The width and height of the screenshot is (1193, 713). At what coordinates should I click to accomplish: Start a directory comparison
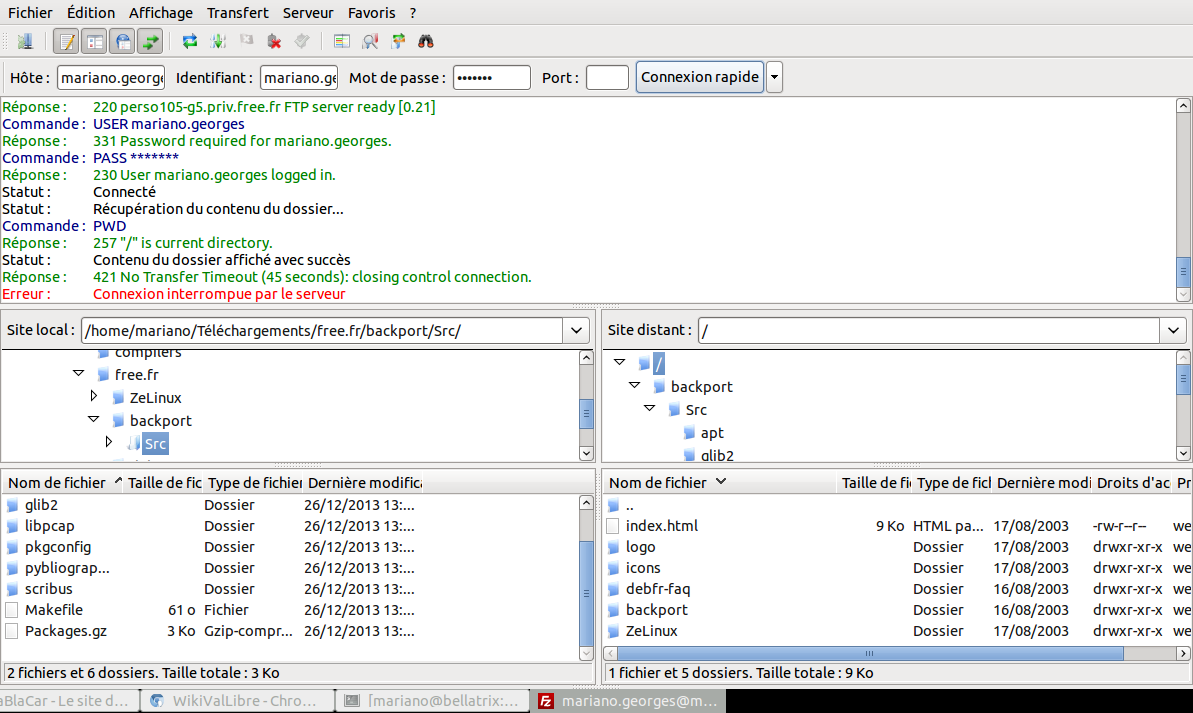pyautogui.click(x=371, y=41)
